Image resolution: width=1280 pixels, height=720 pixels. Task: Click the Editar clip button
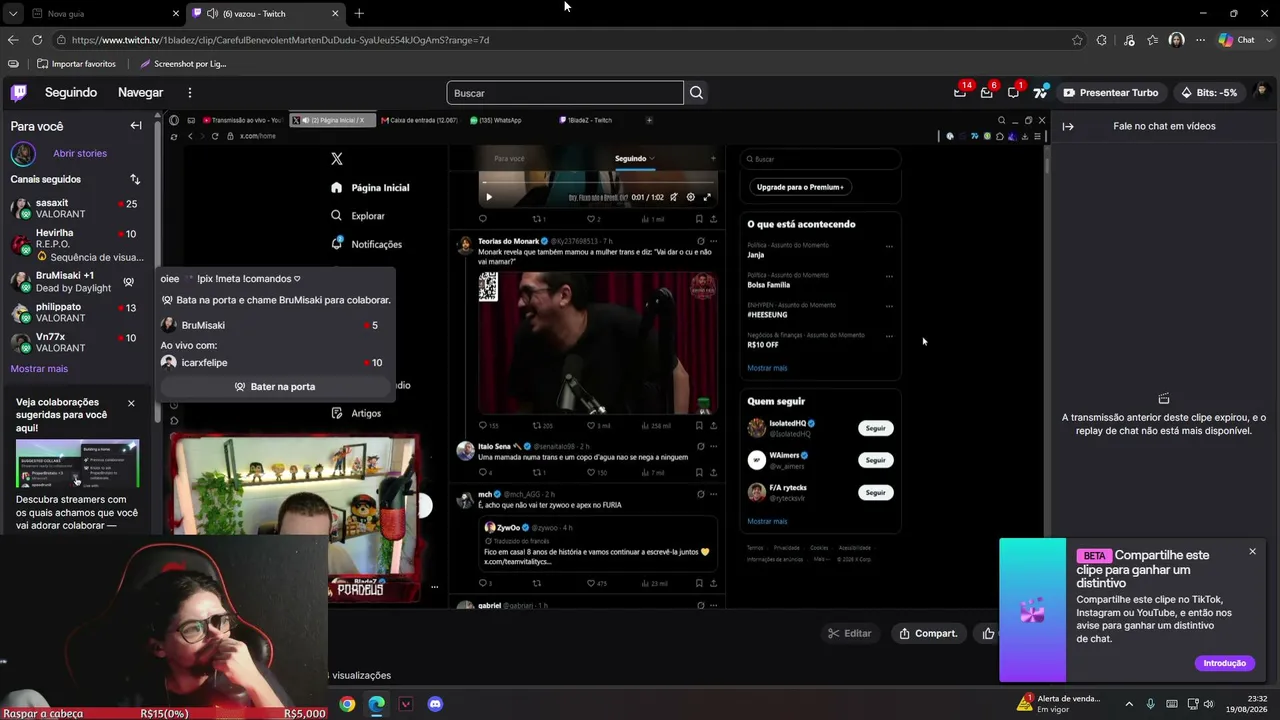pyautogui.click(x=850, y=633)
